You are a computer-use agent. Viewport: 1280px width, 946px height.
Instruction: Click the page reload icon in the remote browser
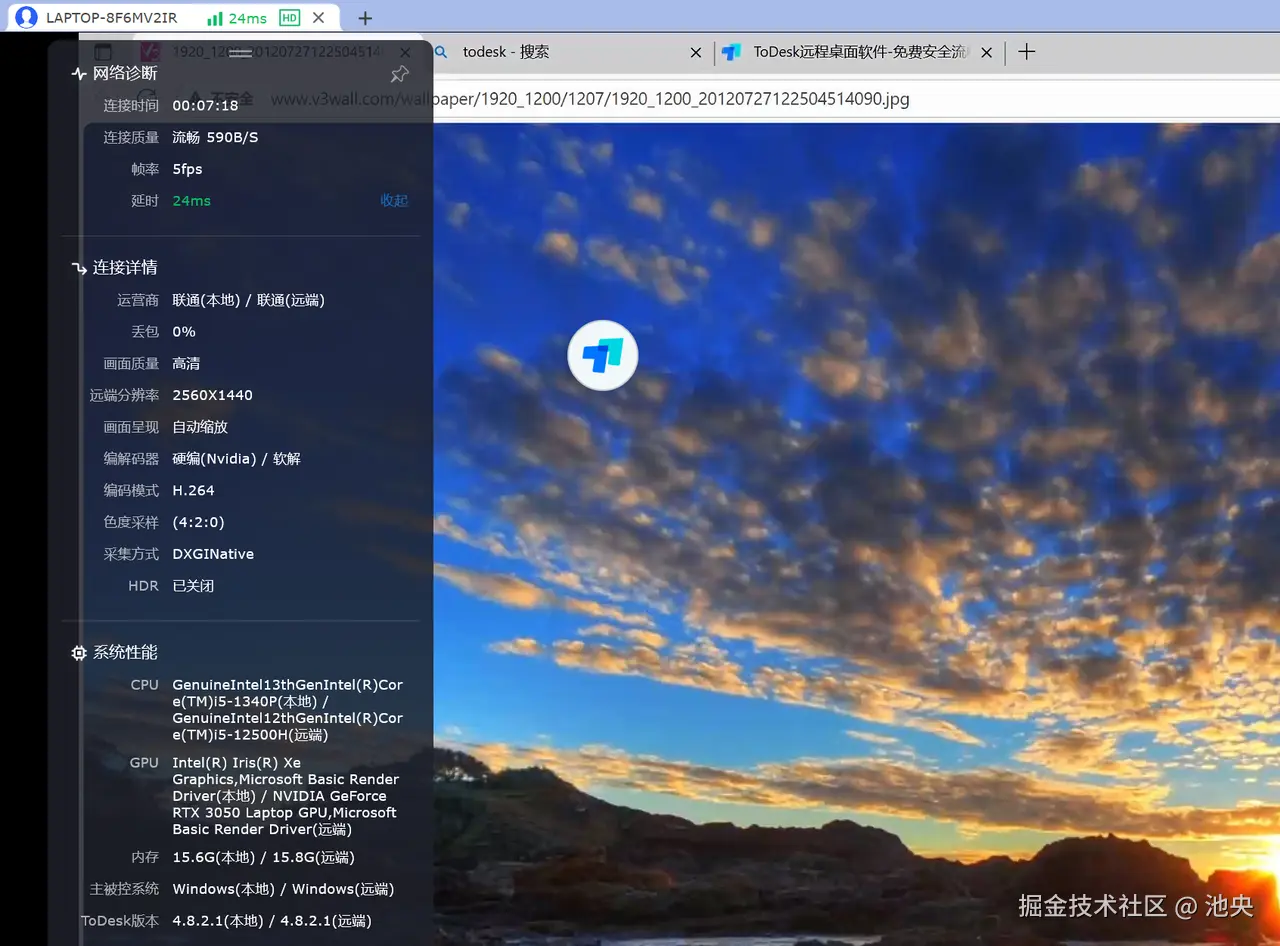[x=148, y=95]
